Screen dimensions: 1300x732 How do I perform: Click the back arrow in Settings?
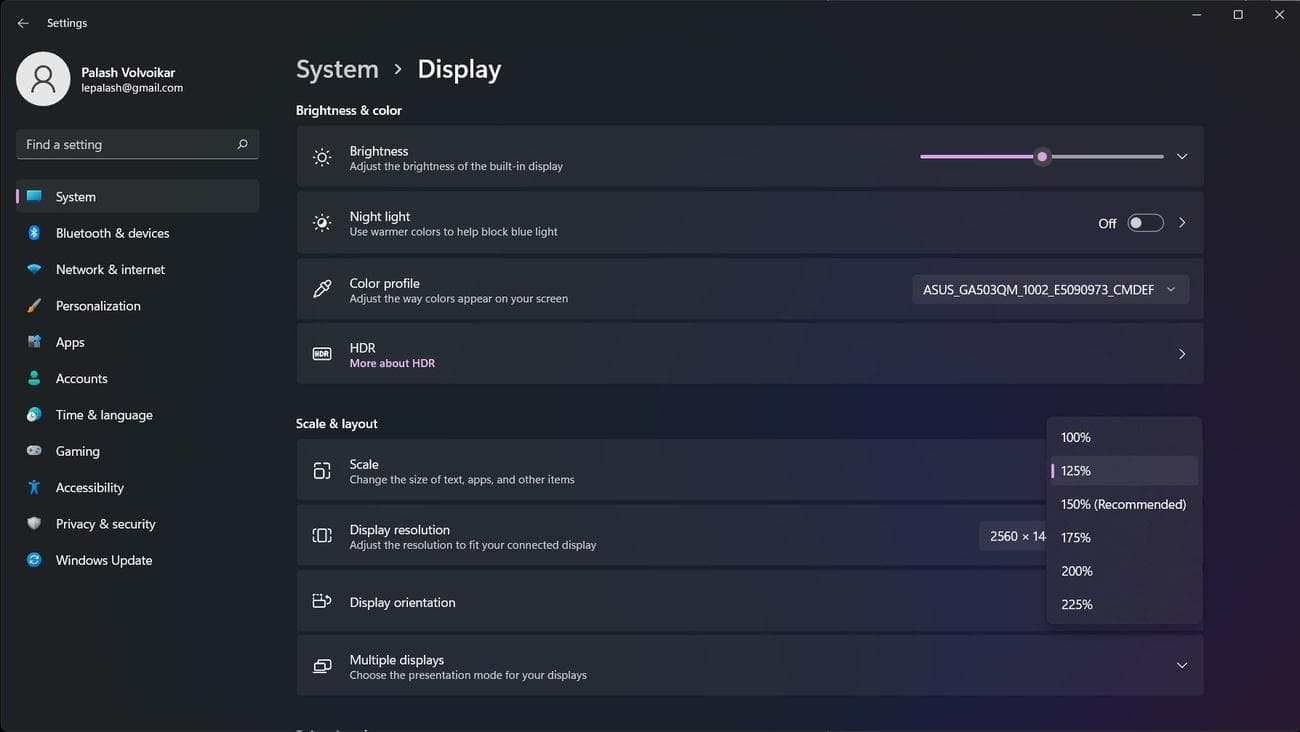tap(22, 22)
